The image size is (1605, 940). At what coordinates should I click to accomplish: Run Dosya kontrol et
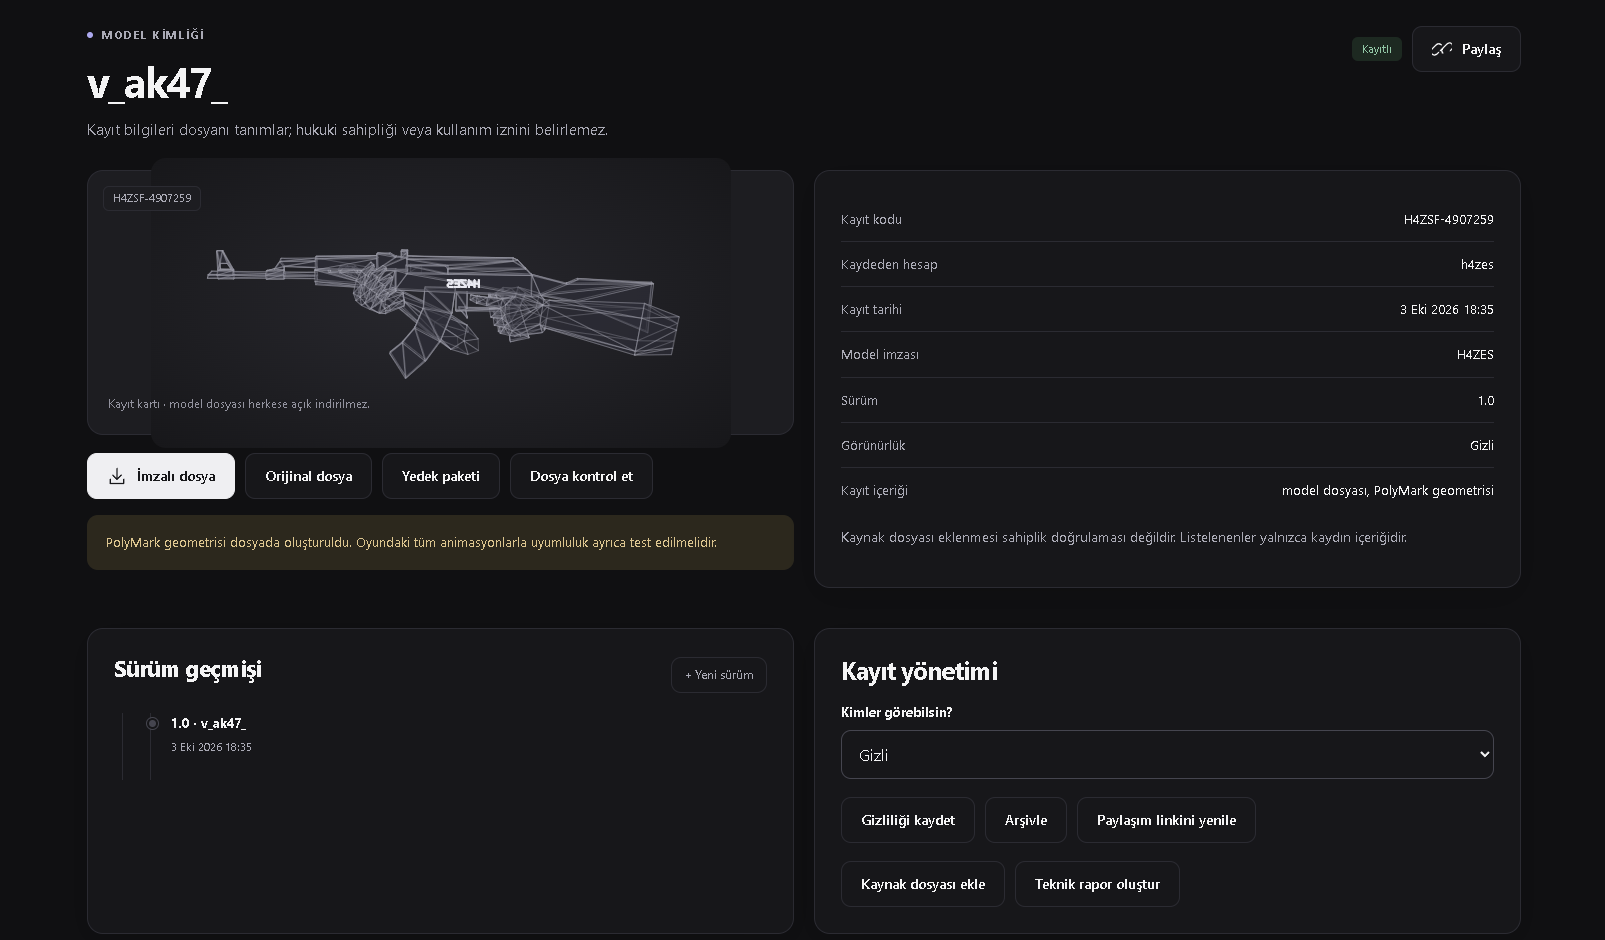coord(581,476)
